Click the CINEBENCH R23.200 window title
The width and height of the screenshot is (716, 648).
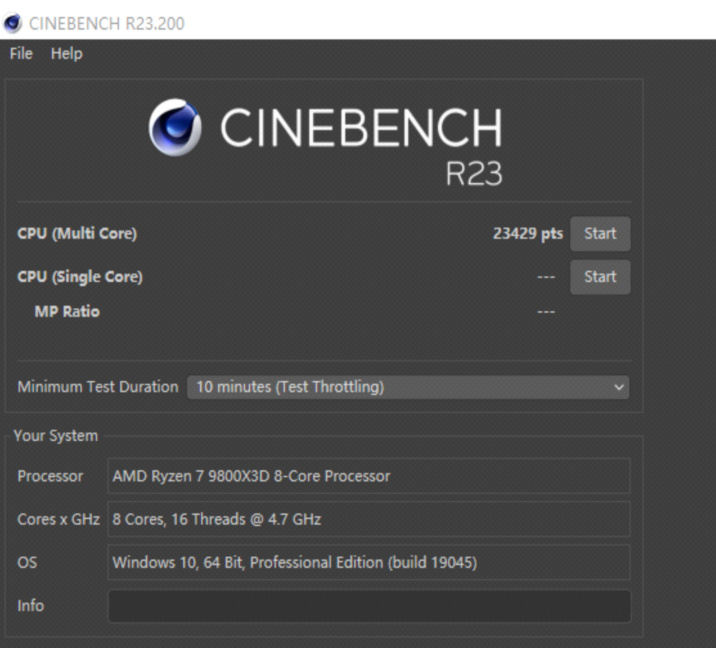(107, 23)
